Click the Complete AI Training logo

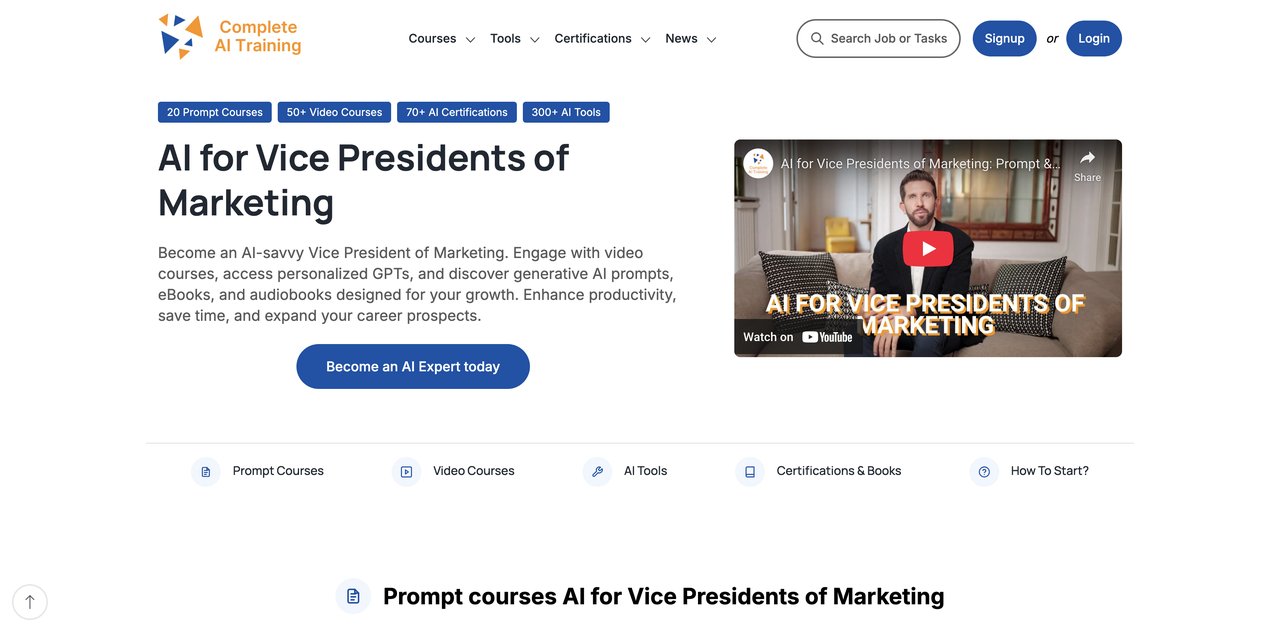click(x=230, y=37)
